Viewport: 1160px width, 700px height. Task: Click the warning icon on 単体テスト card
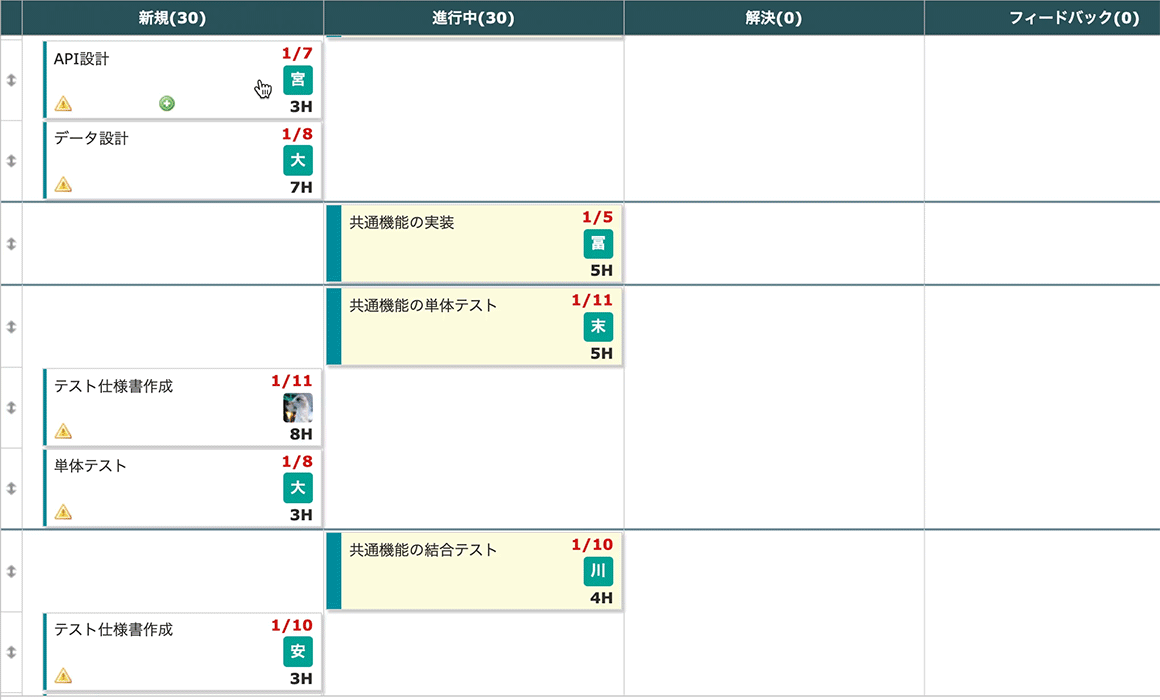point(63,512)
